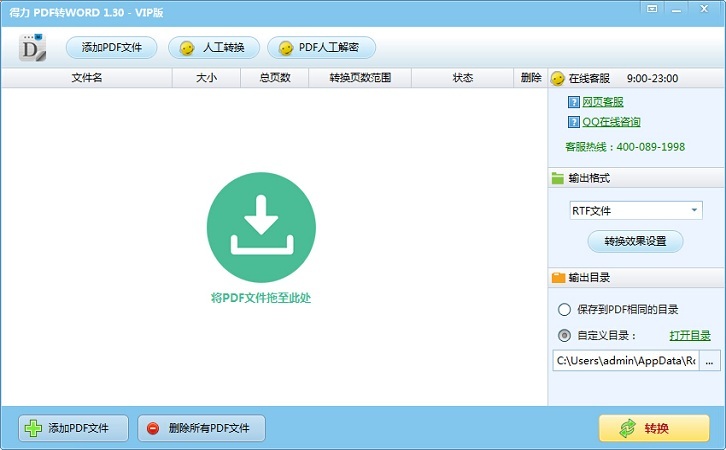Image resolution: width=726 pixels, height=450 pixels.
Task: Click the 文件名 column header
Action: [87, 77]
